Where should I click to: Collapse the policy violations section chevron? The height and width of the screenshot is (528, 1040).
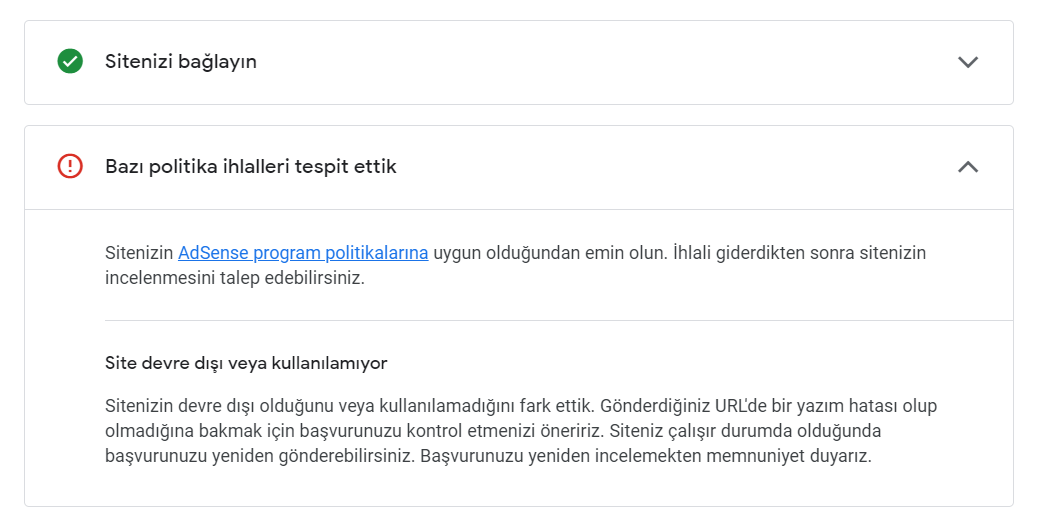pos(968,166)
